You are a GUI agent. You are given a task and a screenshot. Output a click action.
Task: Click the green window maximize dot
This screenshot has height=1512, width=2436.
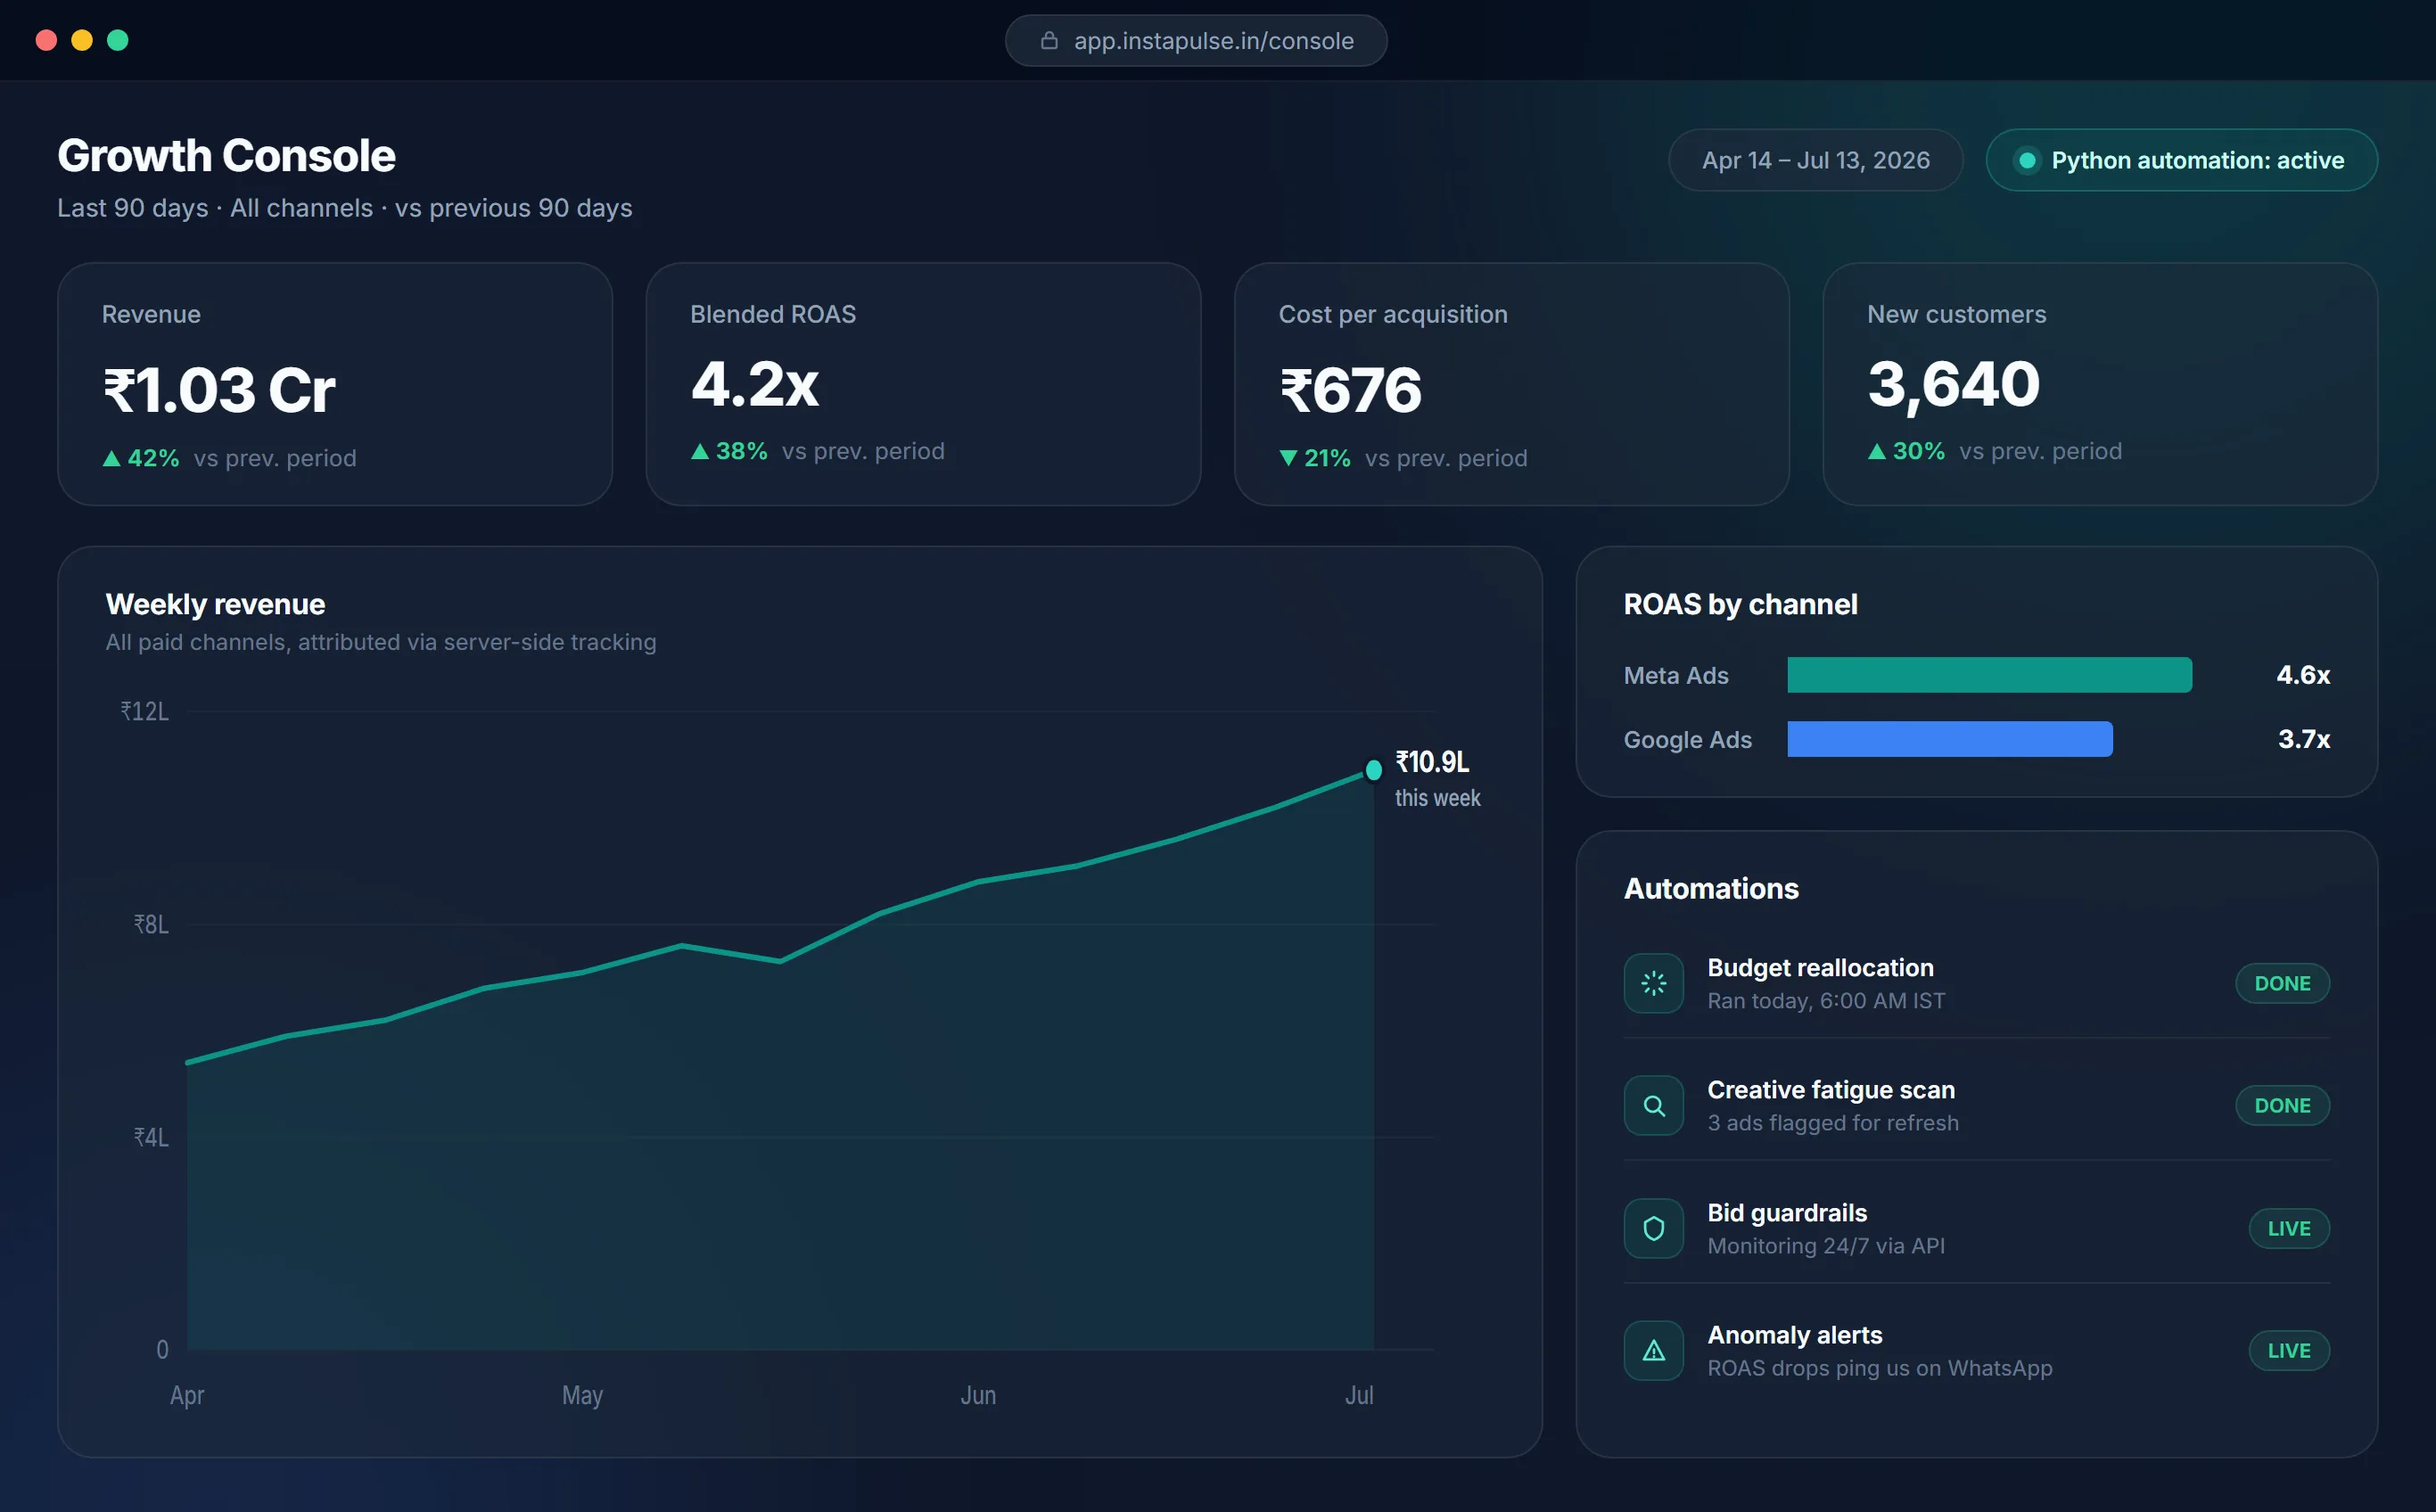point(118,40)
